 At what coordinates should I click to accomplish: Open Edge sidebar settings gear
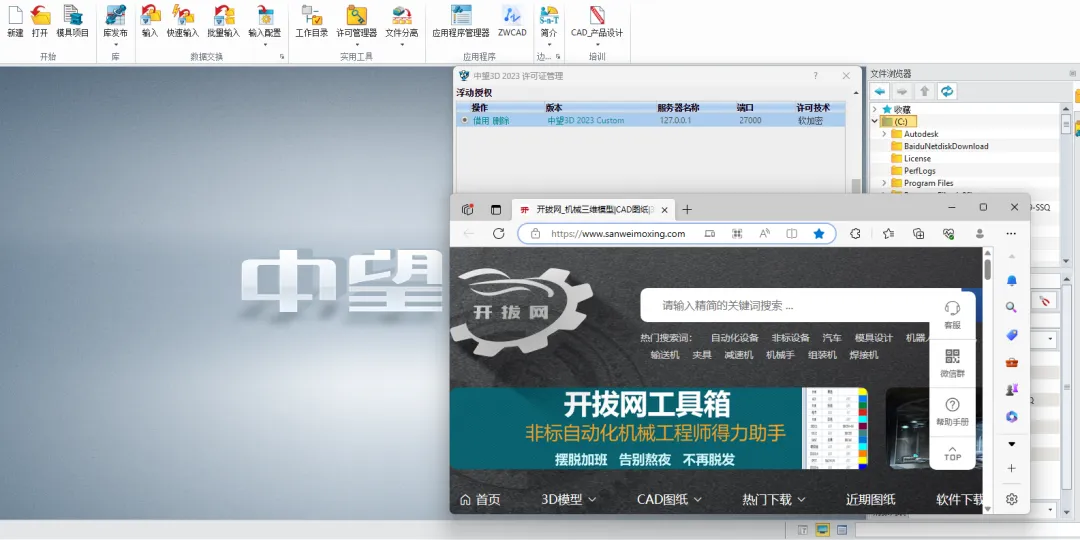pos(1011,499)
